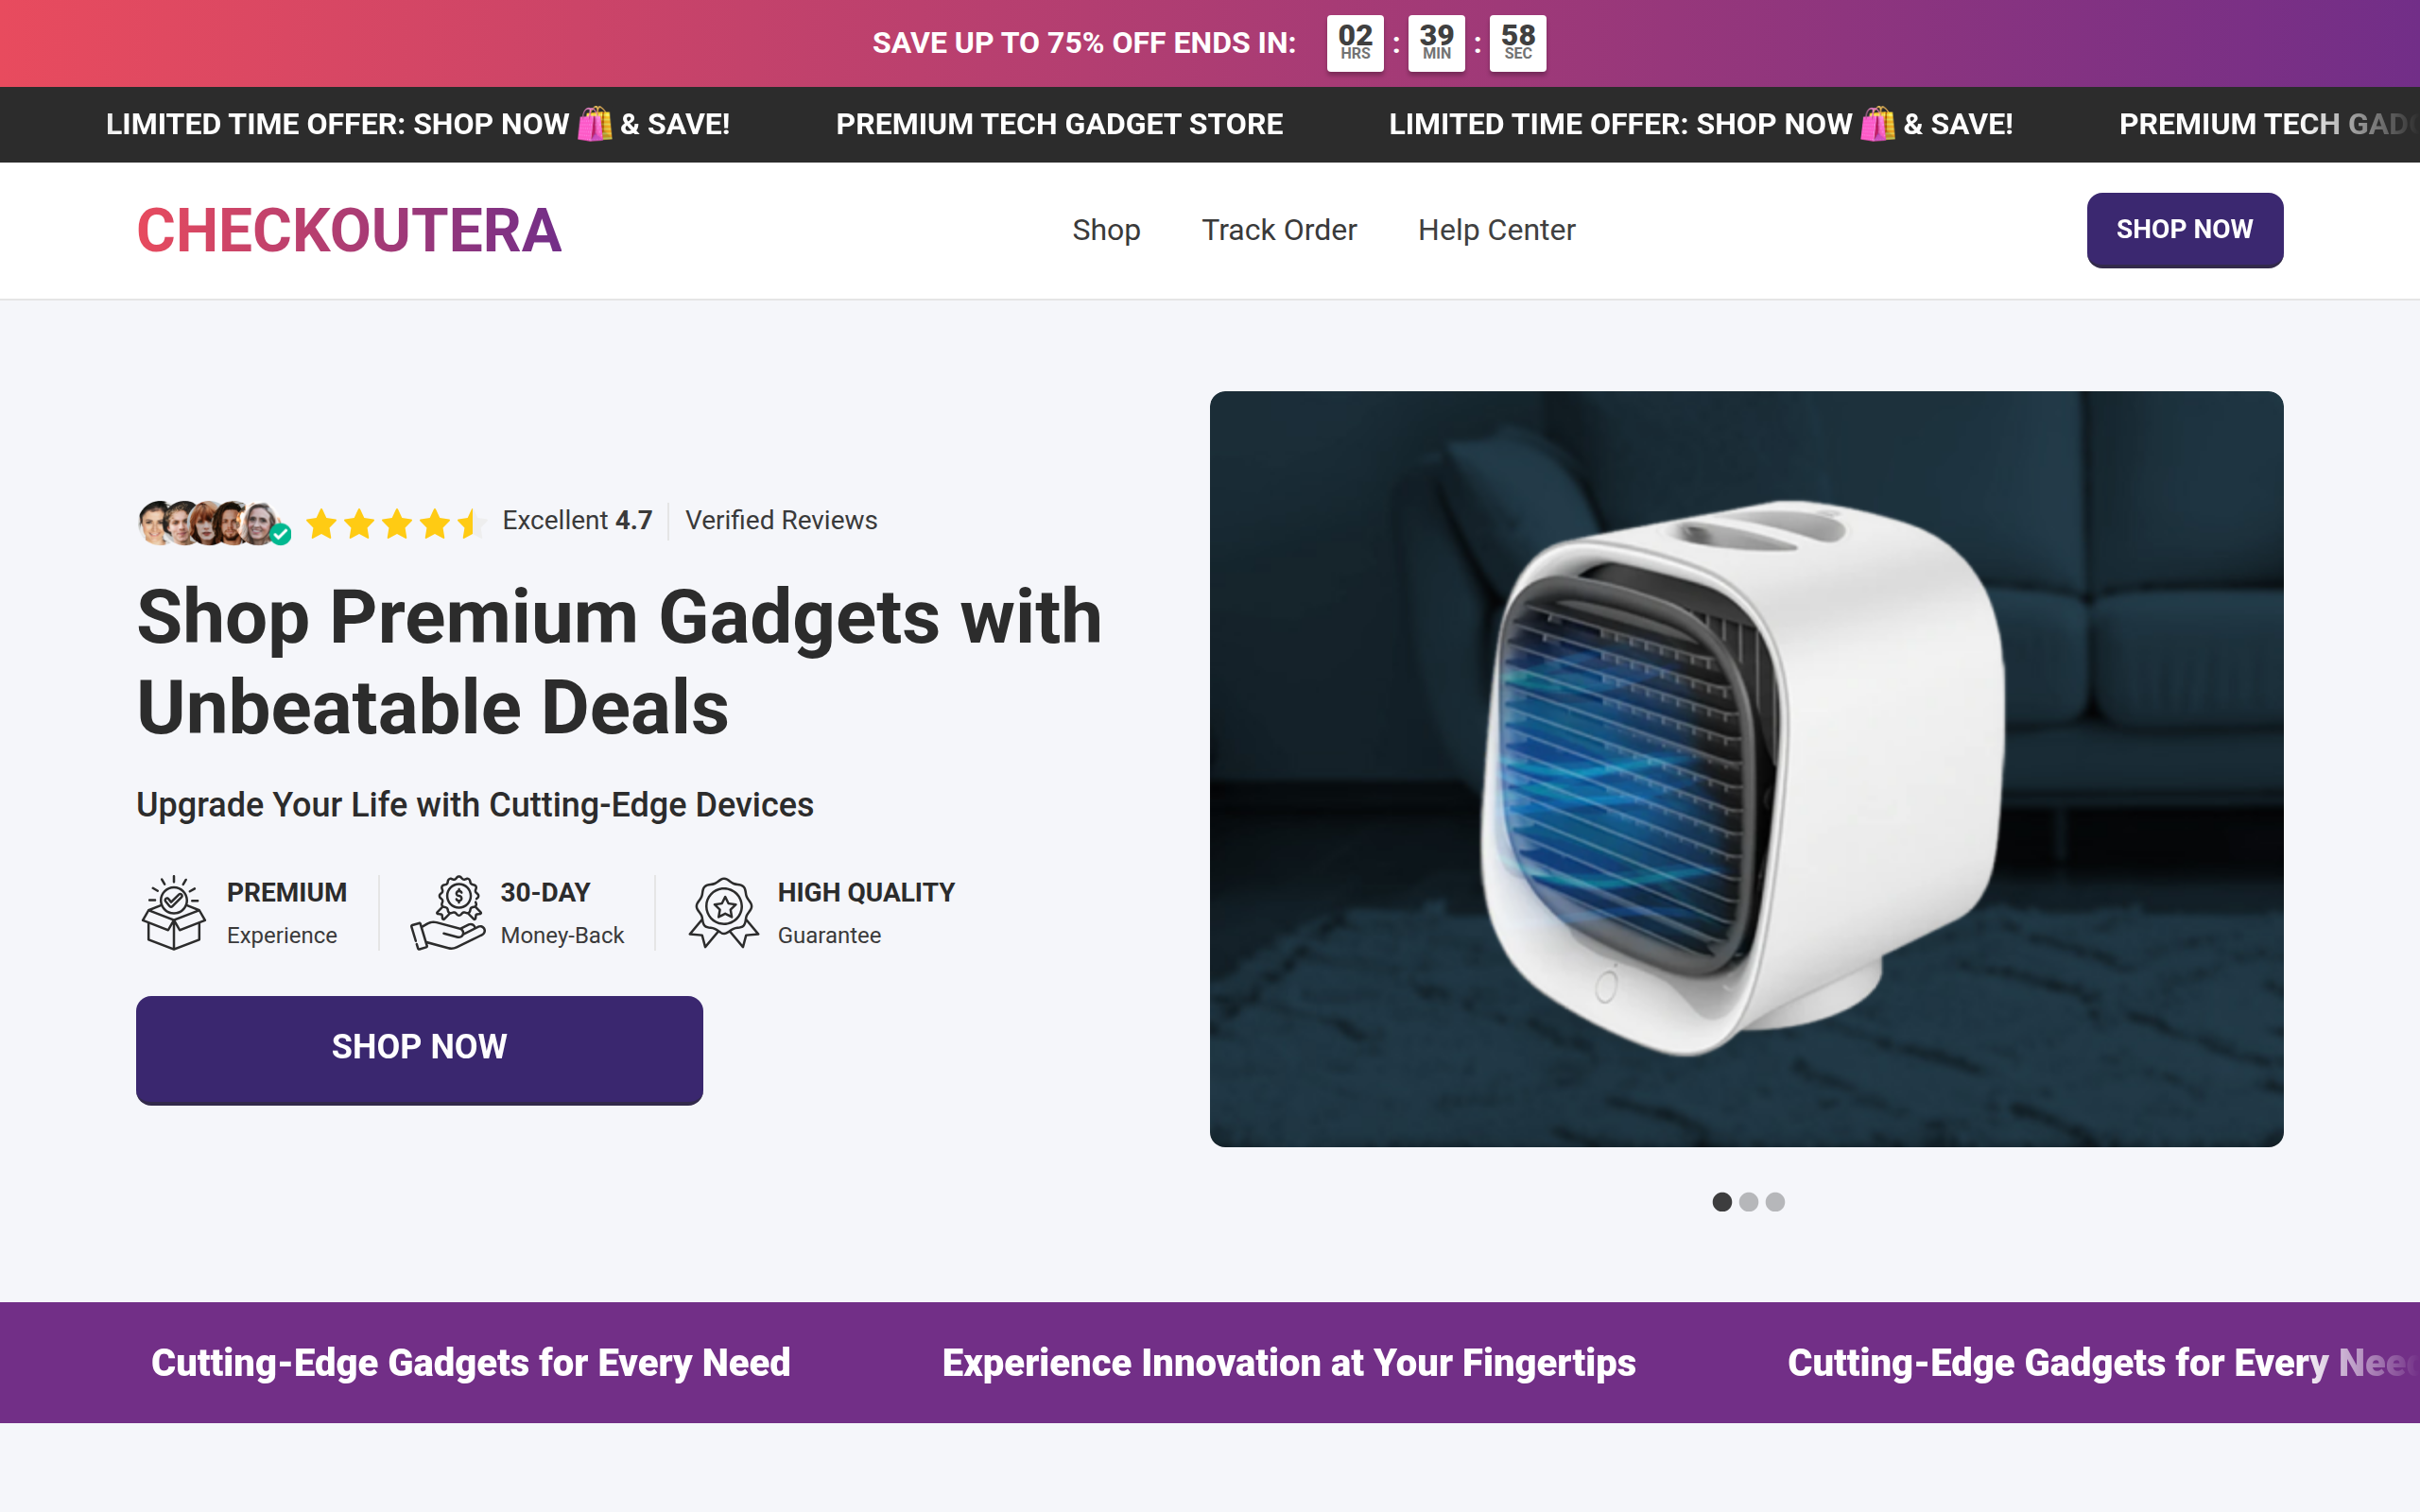Screen dimensions: 2420x1512
Task: Click the air cooler product image
Action: point(1746,768)
